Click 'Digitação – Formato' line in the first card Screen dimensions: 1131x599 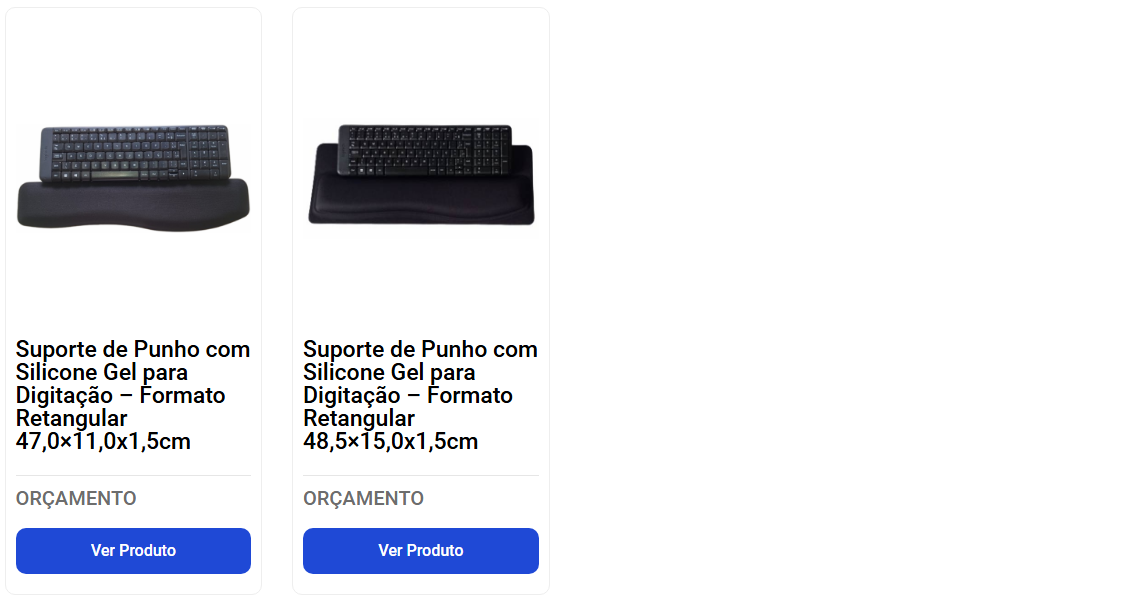(x=120, y=395)
